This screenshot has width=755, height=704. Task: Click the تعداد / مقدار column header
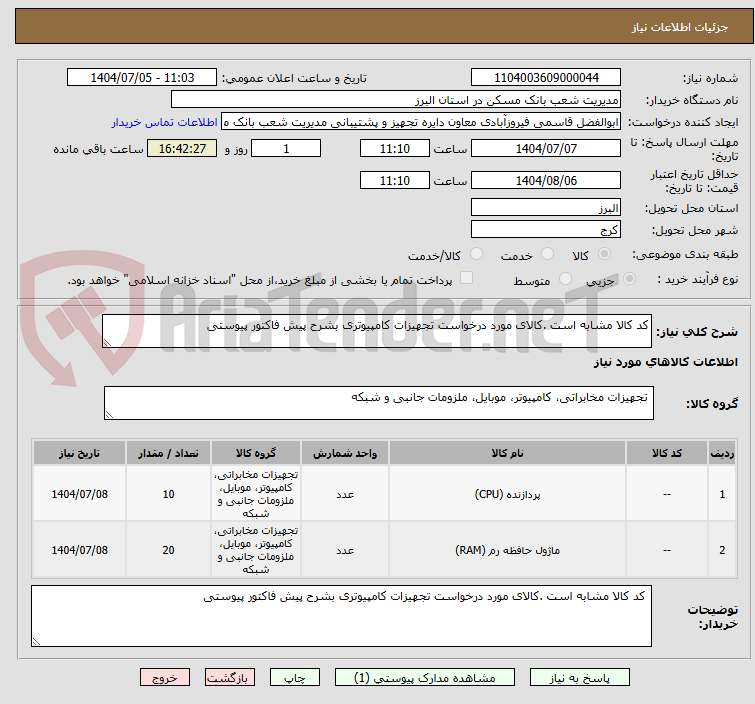168,453
